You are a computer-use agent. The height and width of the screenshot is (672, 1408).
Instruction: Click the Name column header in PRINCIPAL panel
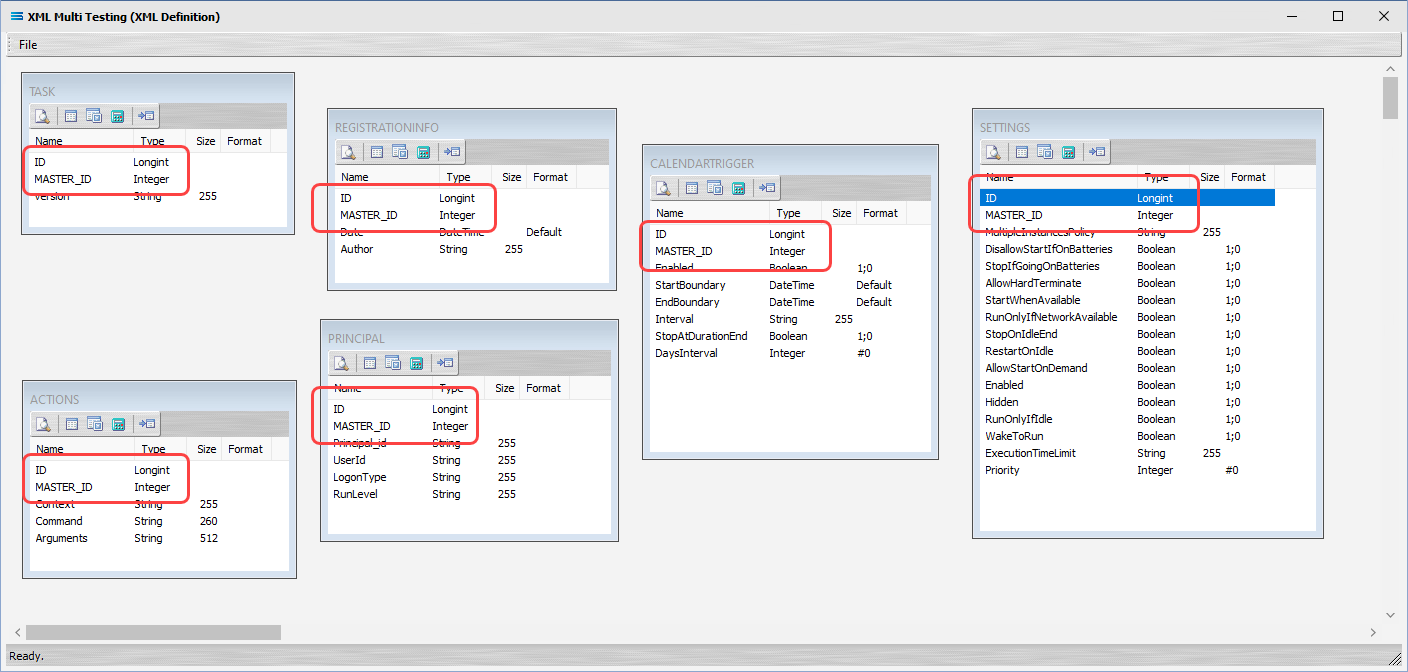(380, 388)
